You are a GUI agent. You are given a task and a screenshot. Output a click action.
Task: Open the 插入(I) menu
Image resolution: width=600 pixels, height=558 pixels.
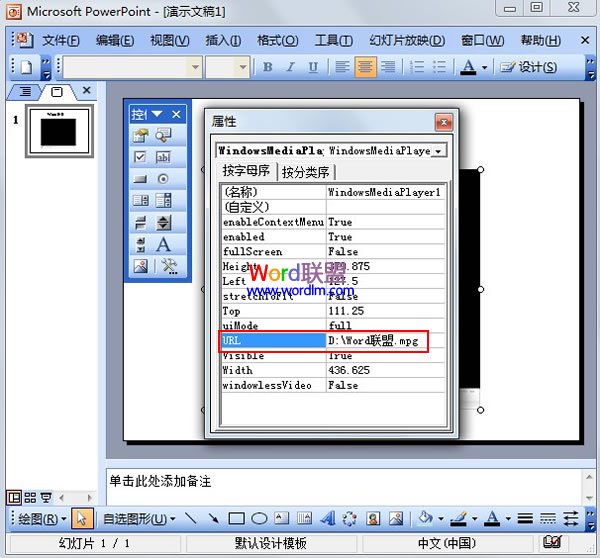coord(223,40)
